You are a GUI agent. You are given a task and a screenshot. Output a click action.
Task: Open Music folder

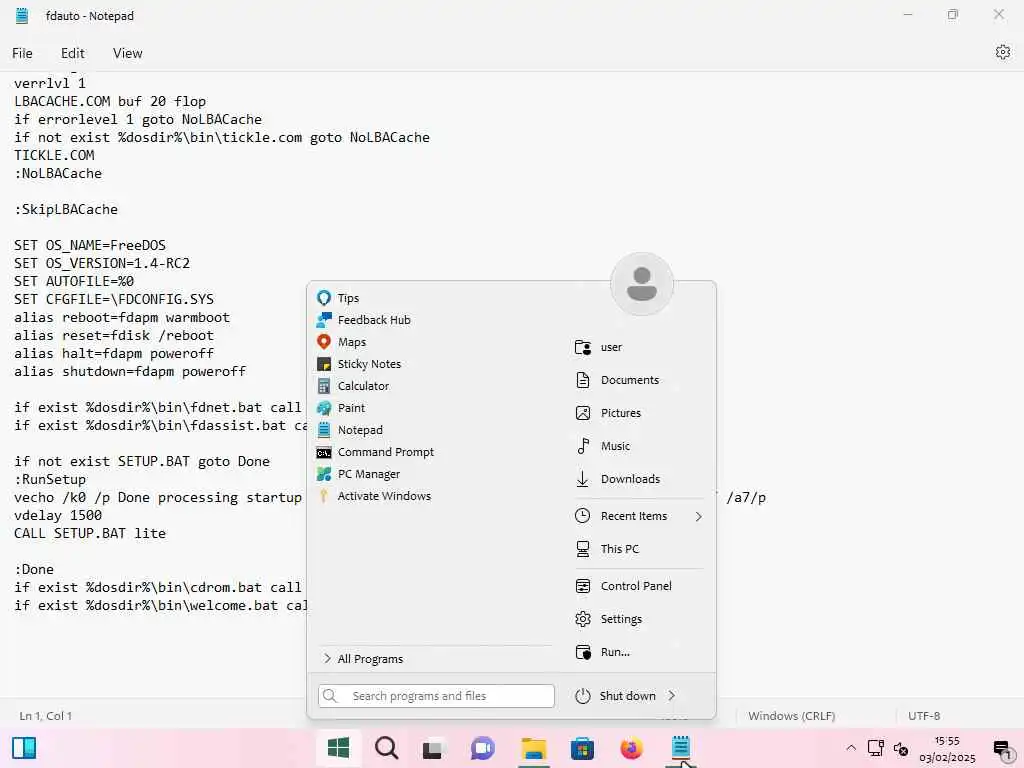pos(602,446)
